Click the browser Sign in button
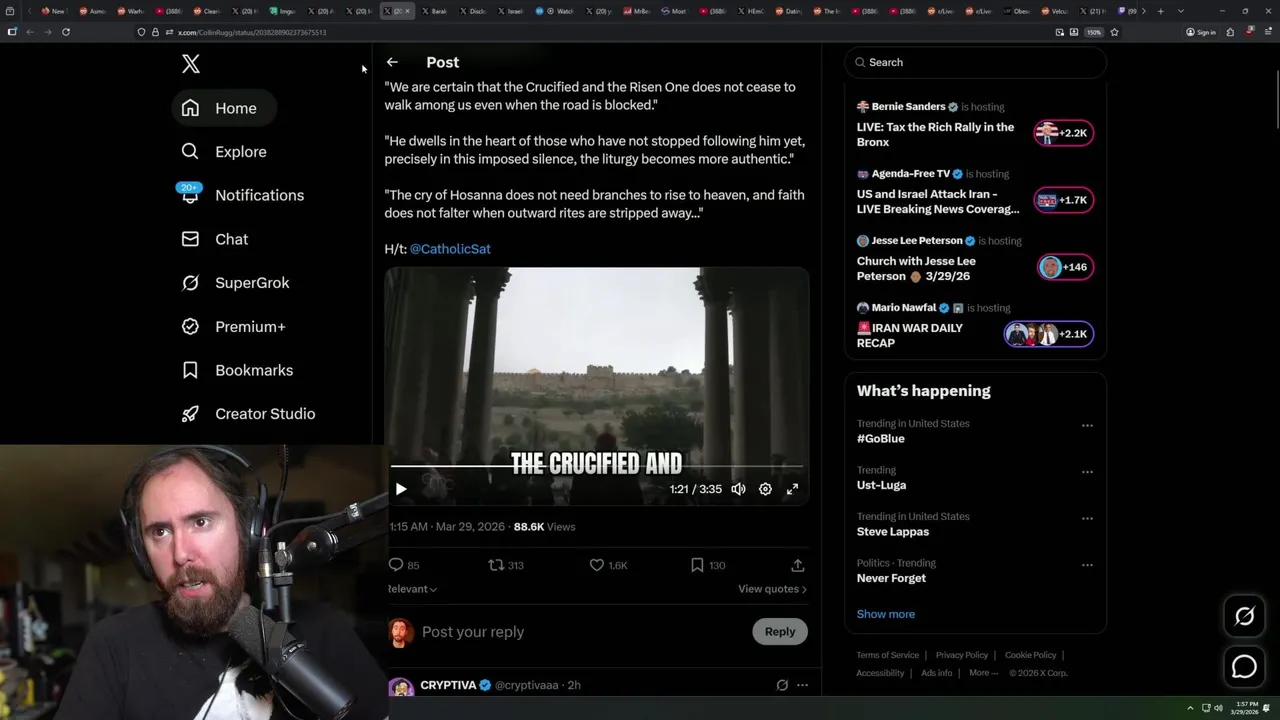 pyautogui.click(x=1201, y=32)
